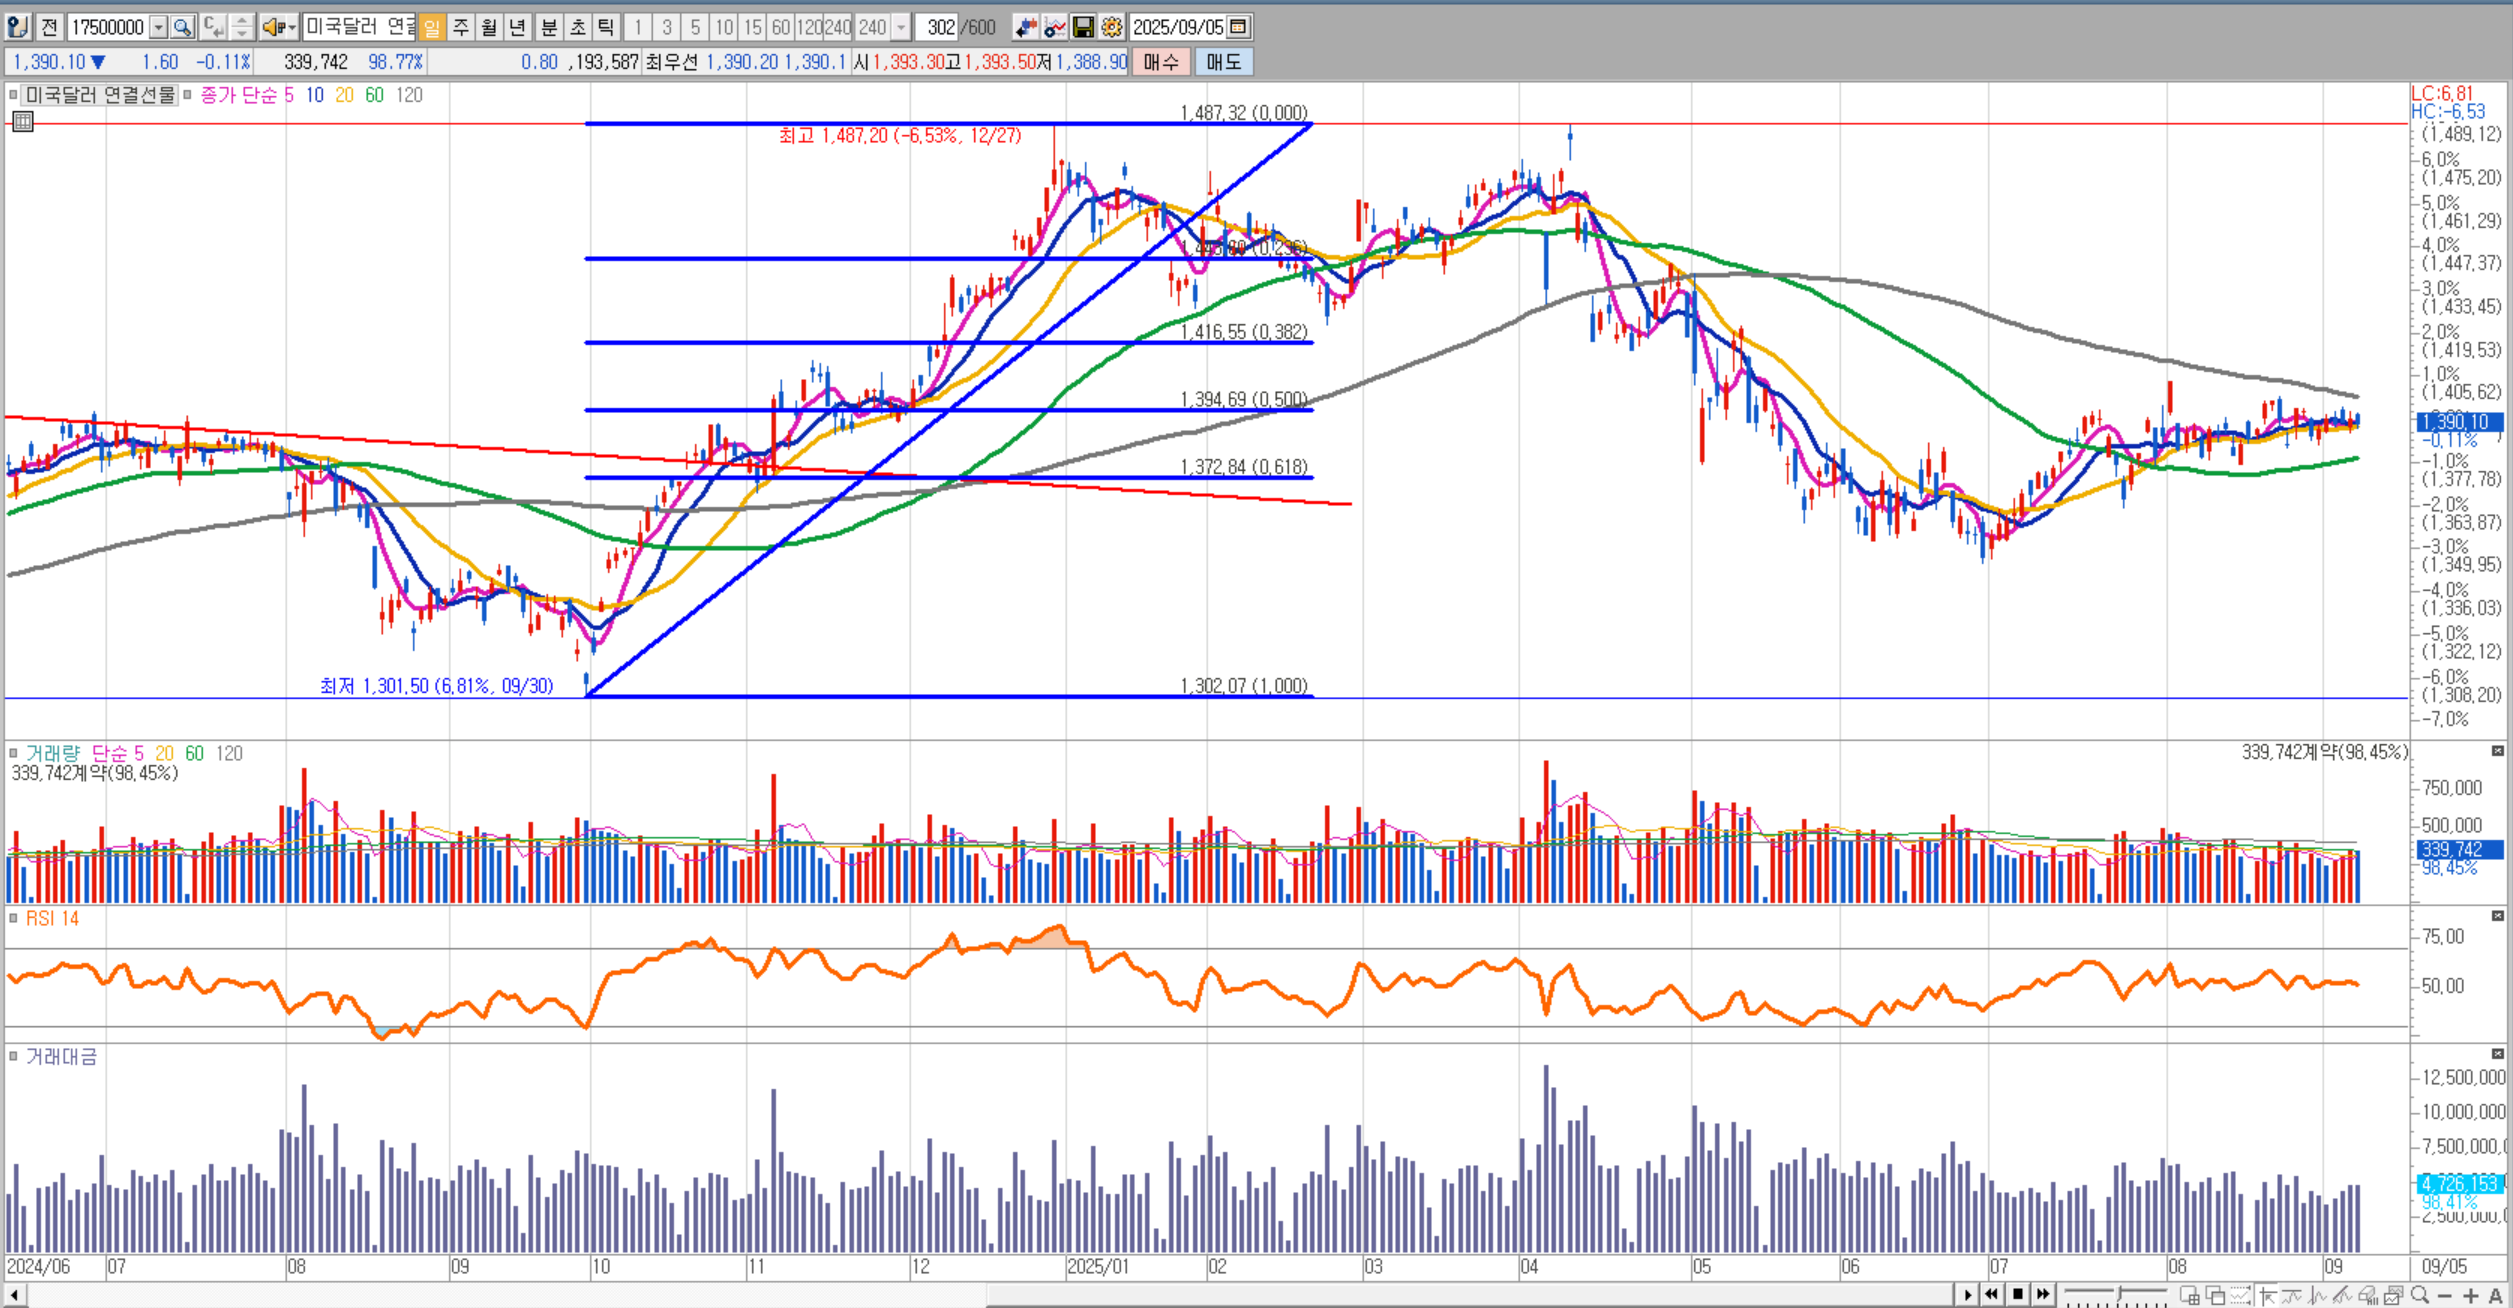Click the symbol search magnifier icon

point(182,27)
